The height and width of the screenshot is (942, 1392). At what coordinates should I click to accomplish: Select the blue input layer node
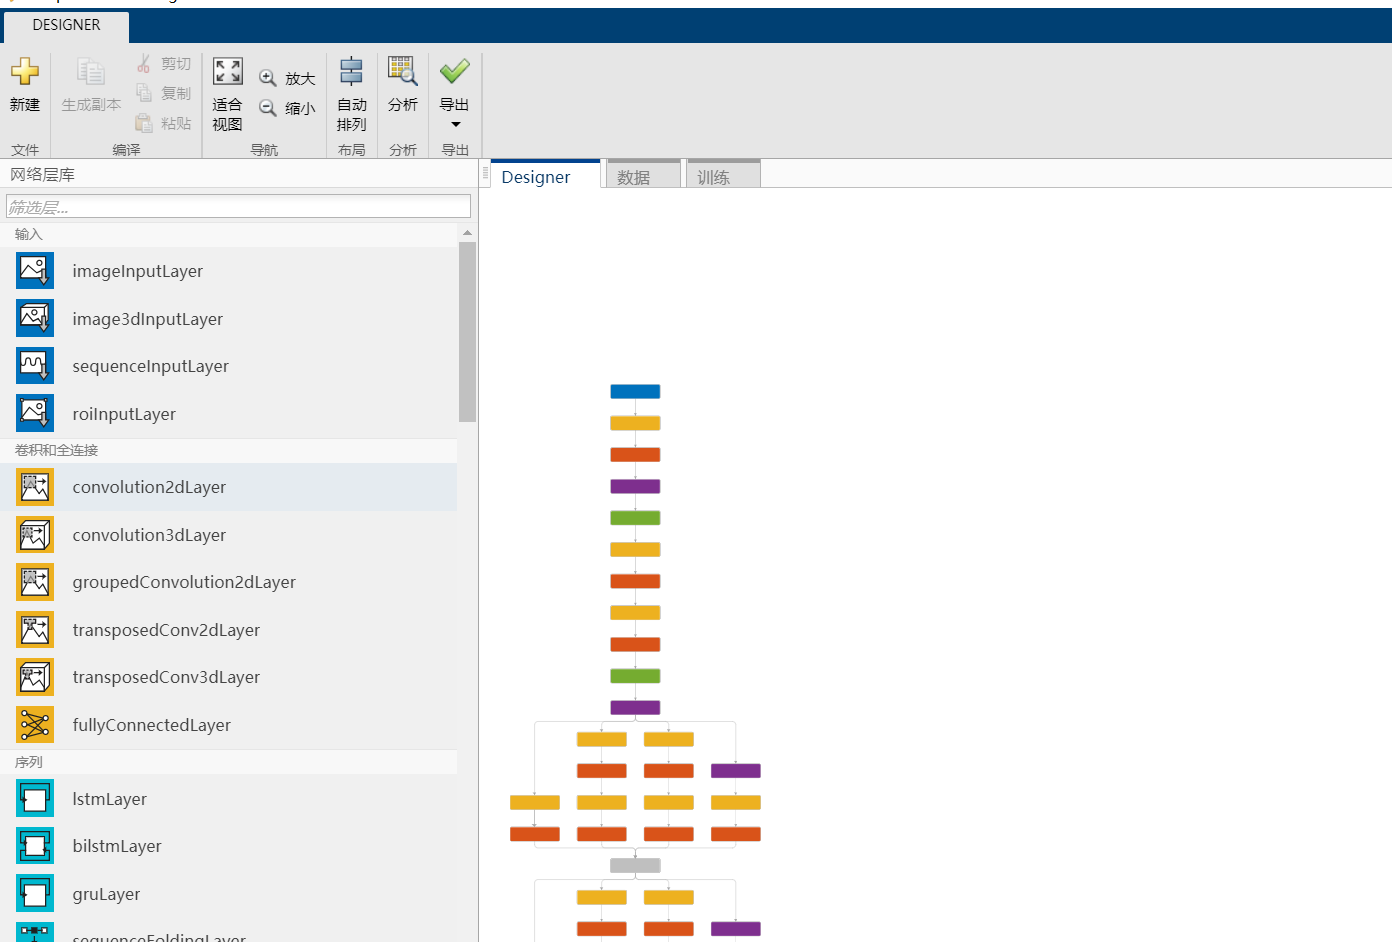coord(635,391)
